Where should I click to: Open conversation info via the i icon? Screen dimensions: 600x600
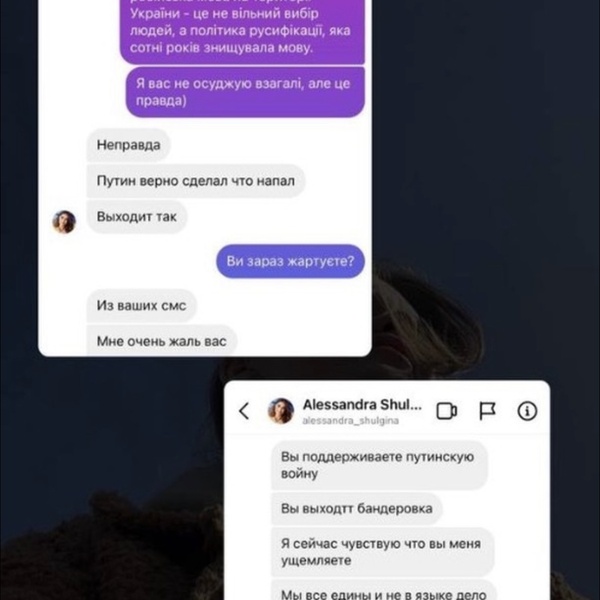click(x=527, y=411)
